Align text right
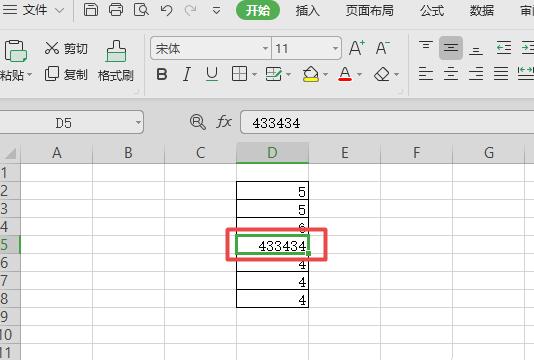Viewport: 534px width, 360px height. pyautogui.click(x=476, y=74)
